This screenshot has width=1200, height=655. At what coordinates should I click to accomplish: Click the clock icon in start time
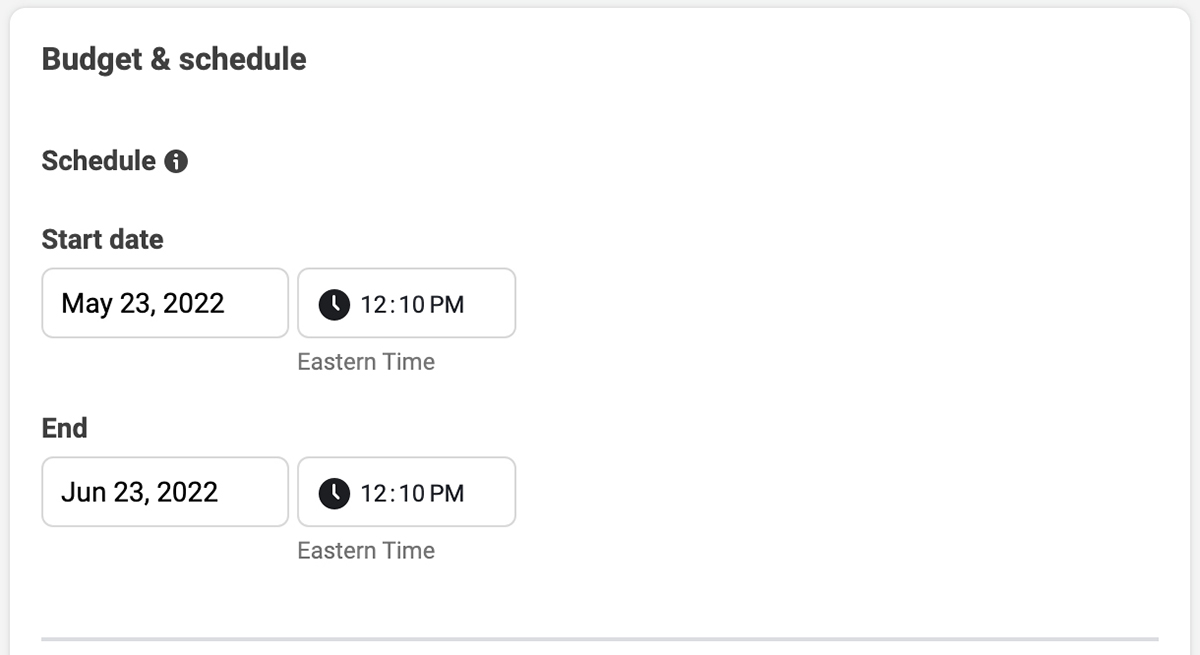(x=334, y=304)
